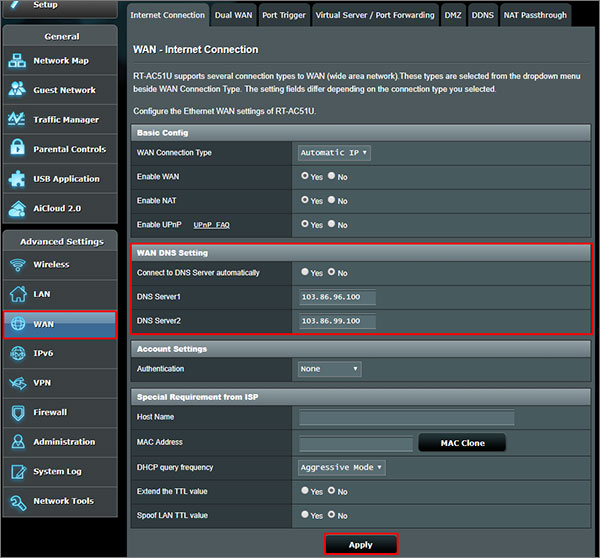Select the Parental Controls lock icon
The image size is (600, 558).
click(x=17, y=149)
